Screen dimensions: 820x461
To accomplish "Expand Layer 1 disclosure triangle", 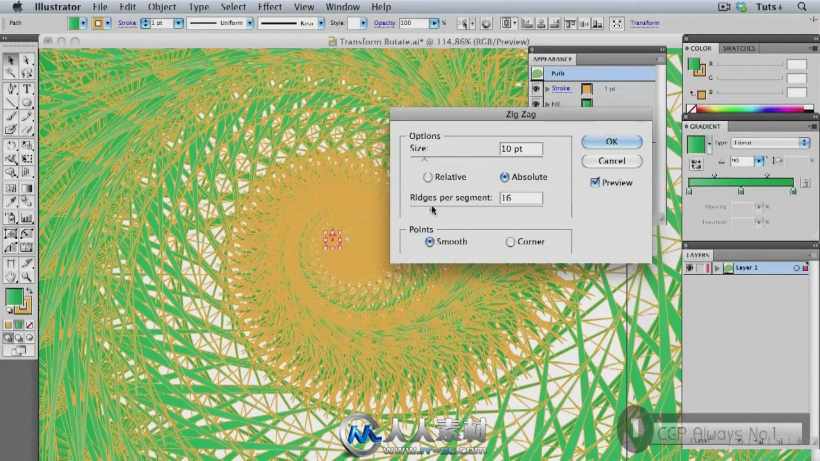I will pyautogui.click(x=717, y=268).
